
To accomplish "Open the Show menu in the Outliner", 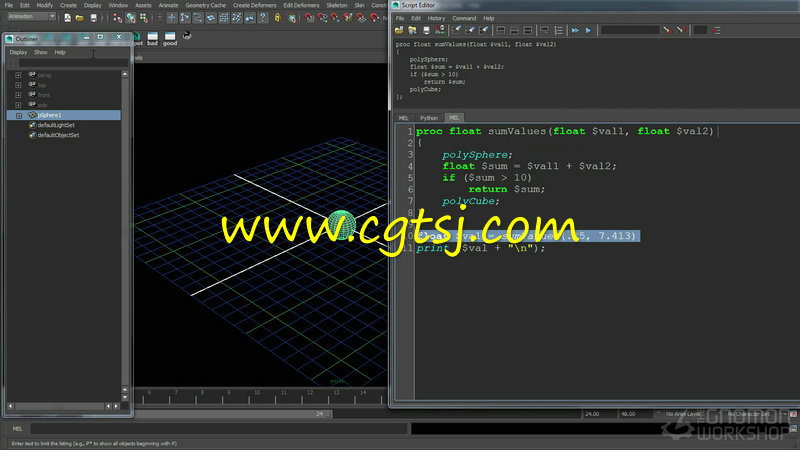I will point(41,52).
